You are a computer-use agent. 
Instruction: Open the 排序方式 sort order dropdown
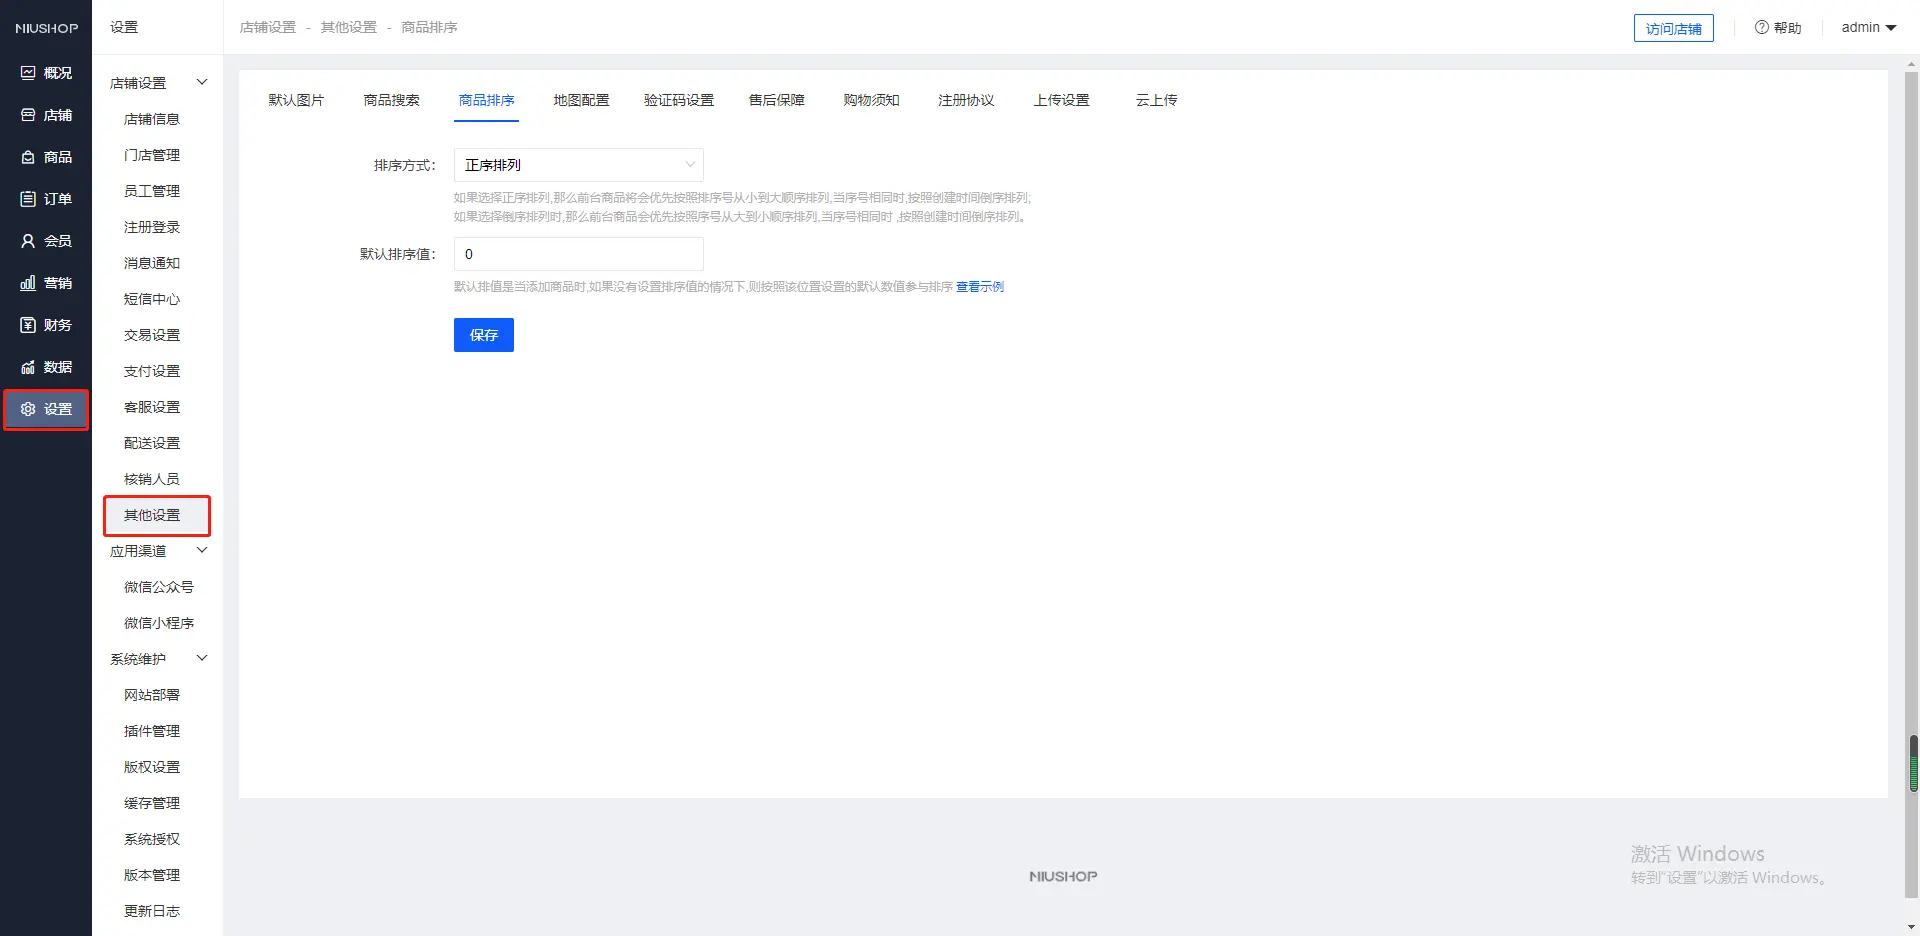578,165
